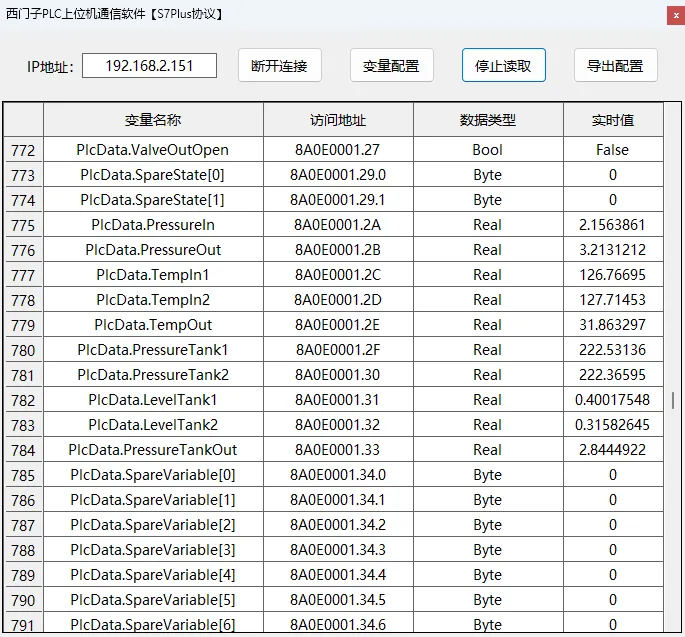
Task: Select address cell 8A0E0001.27
Action: 338,150
